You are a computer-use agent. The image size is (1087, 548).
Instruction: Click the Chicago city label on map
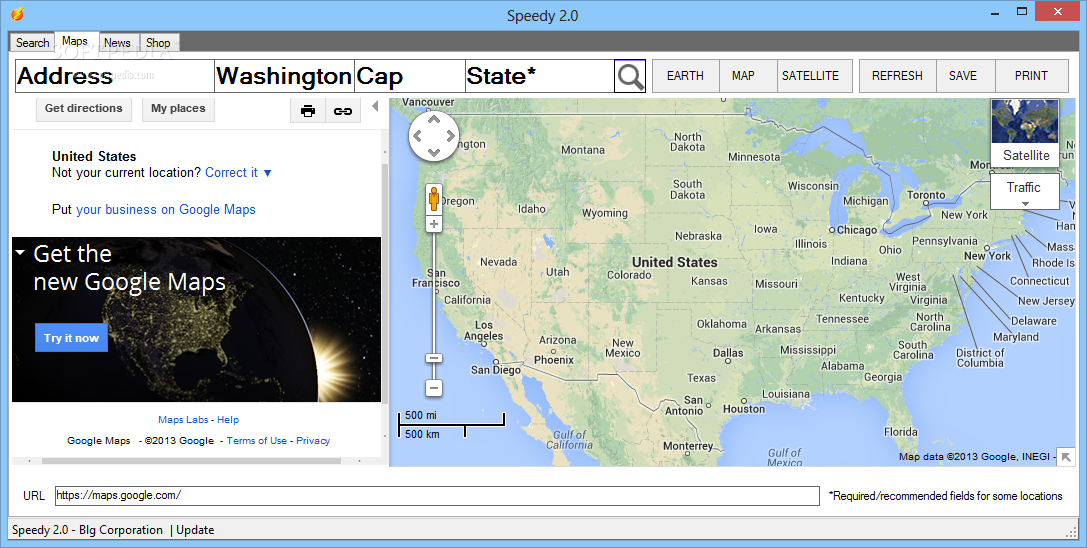pyautogui.click(x=856, y=230)
